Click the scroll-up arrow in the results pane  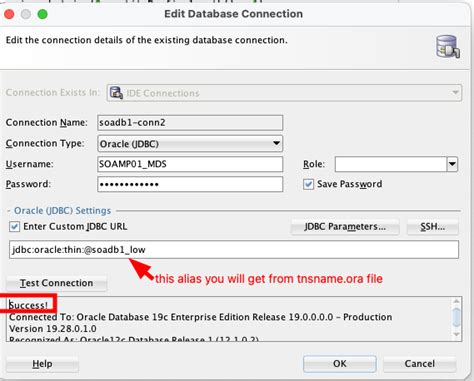(456, 302)
